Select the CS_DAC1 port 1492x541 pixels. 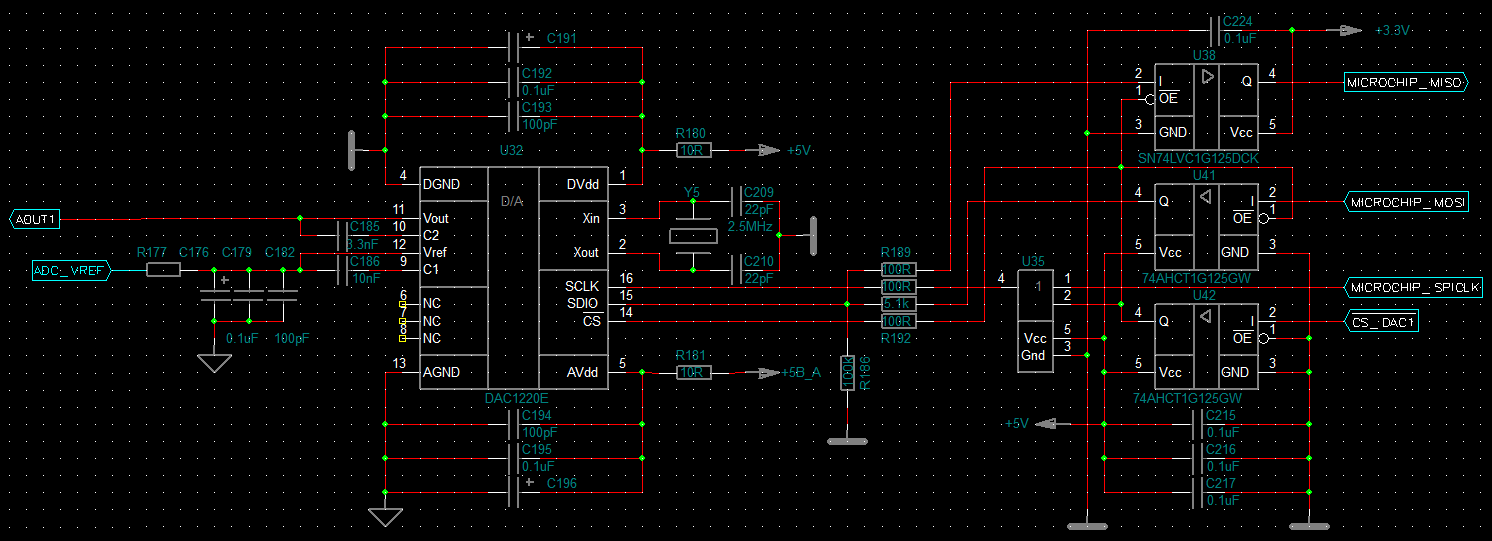pos(1381,322)
